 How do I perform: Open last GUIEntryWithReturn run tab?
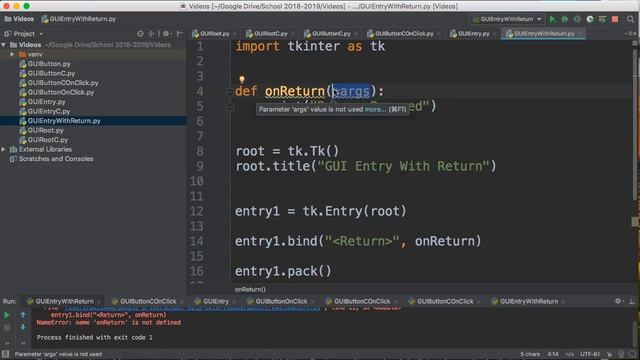tap(529, 301)
